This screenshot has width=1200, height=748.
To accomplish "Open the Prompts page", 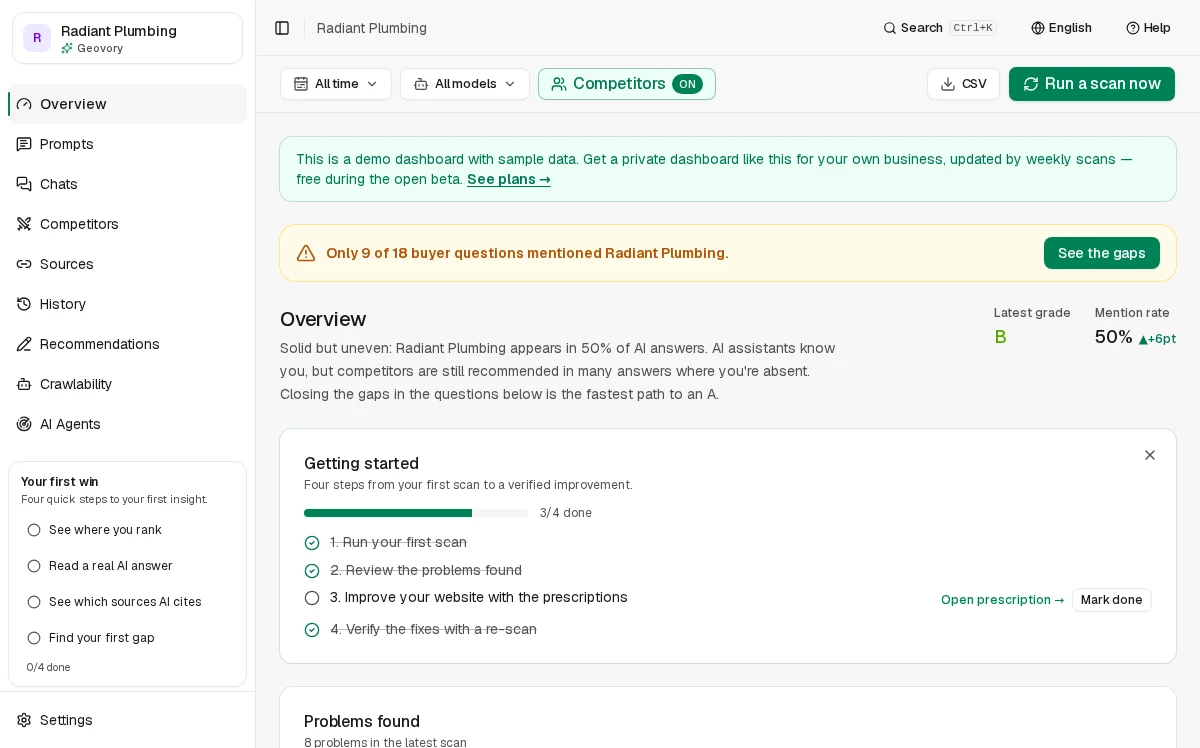I will coord(127,144).
